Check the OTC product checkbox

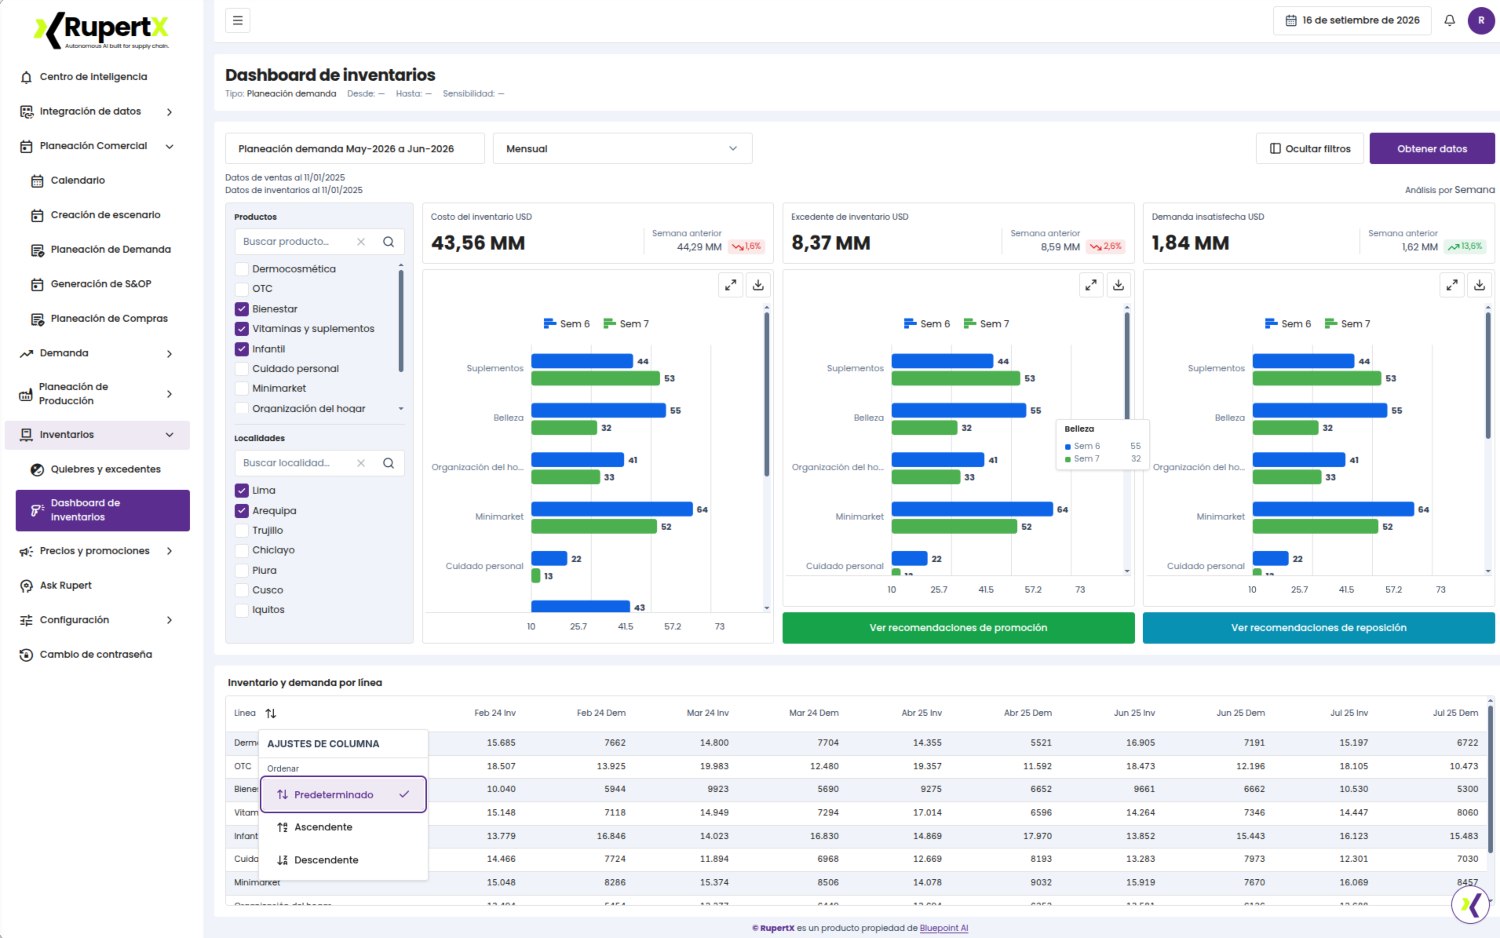[242, 289]
